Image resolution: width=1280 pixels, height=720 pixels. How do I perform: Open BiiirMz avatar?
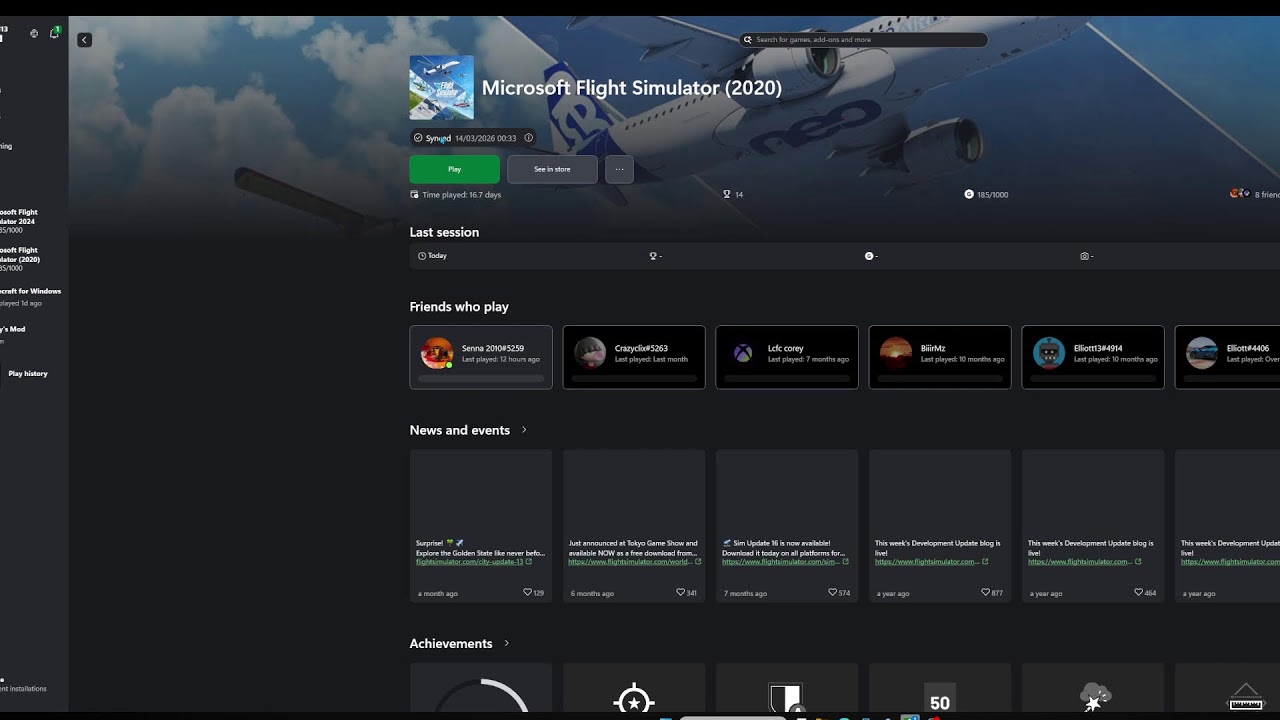pyautogui.click(x=896, y=353)
